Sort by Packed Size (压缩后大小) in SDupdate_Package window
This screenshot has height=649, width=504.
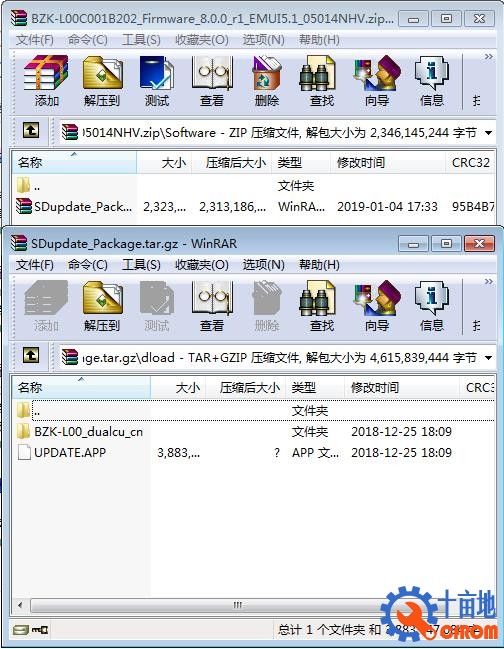coord(246,388)
